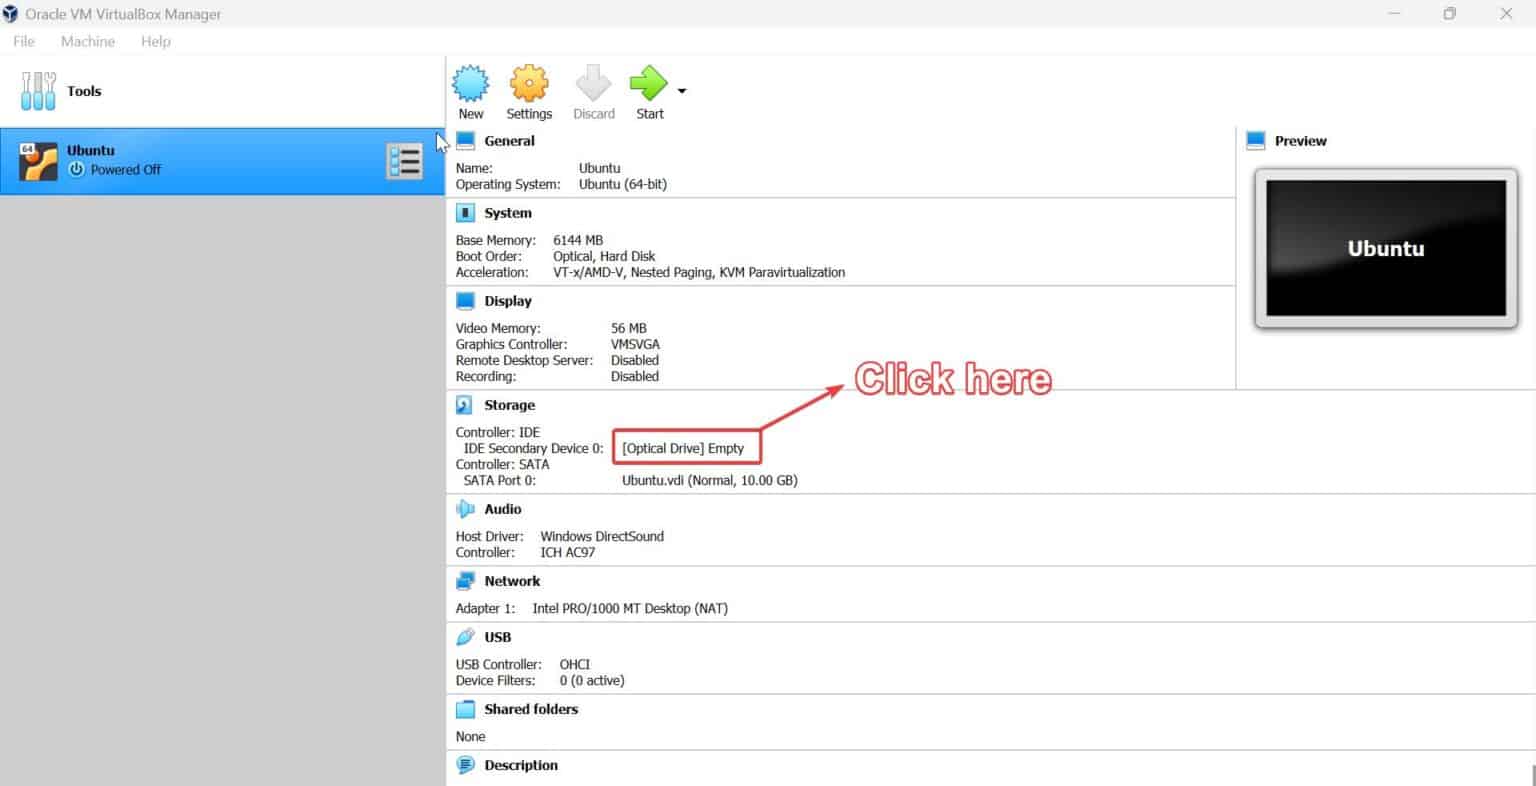Screen dimensions: 1536x786
Task: Click the Shared folders section header
Action: pos(530,709)
